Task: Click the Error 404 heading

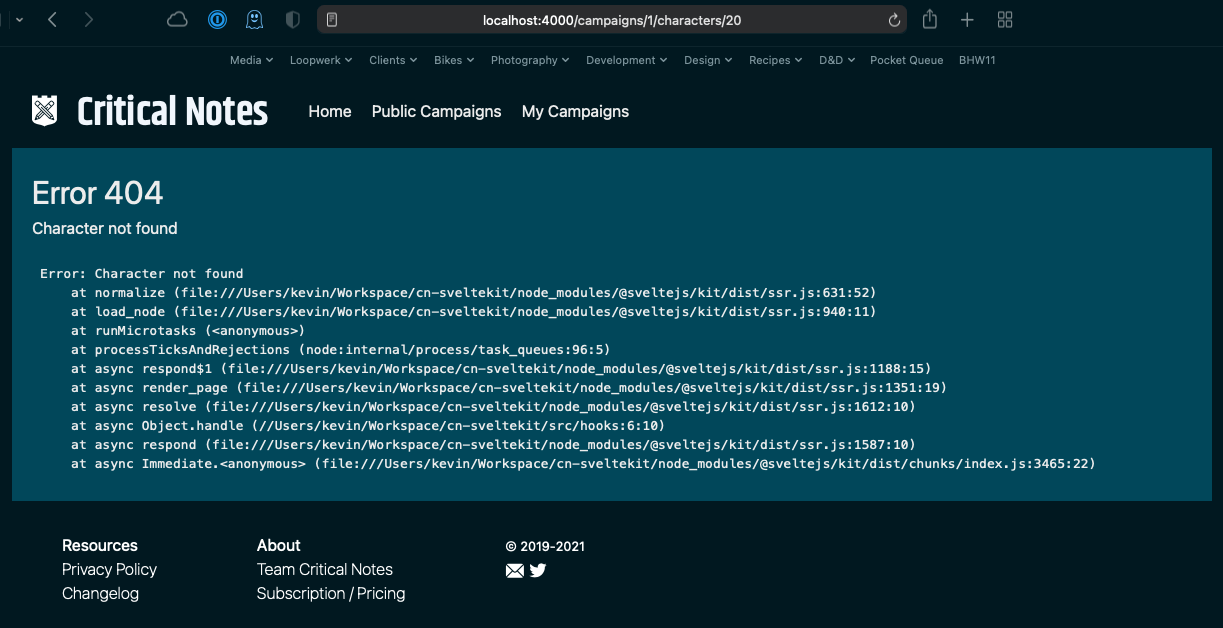Action: (97, 193)
